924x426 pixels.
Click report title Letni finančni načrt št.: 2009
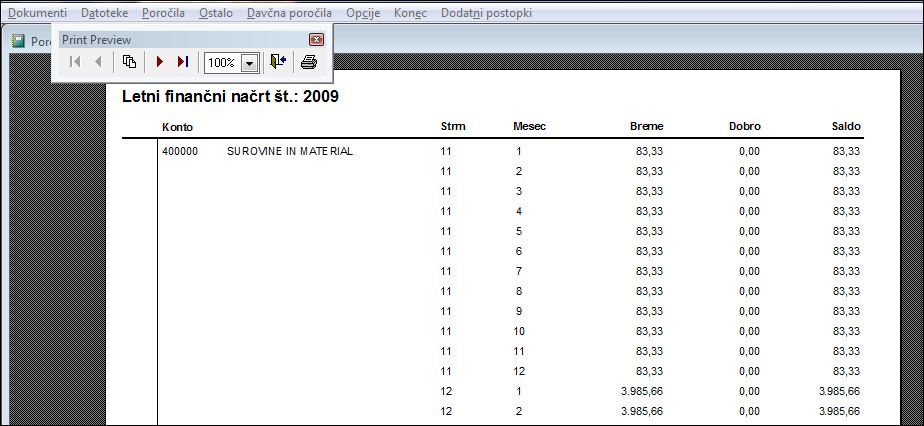click(230, 97)
